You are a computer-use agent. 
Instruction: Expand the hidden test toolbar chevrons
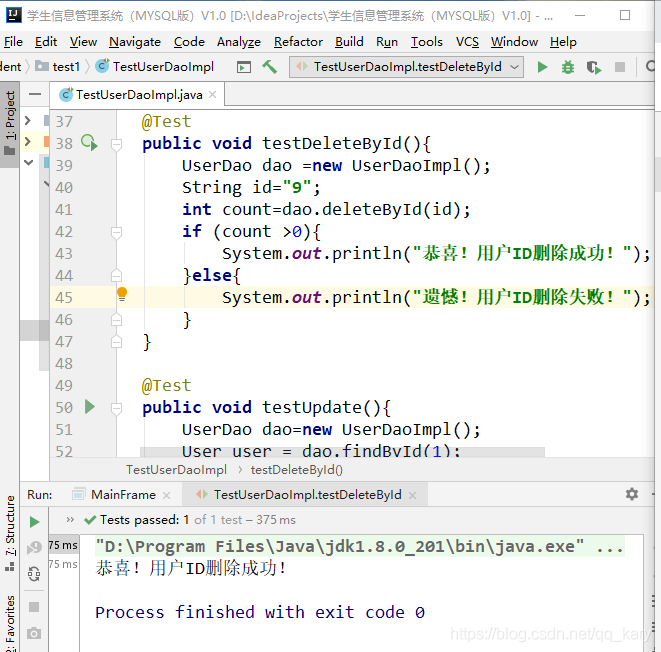(x=70, y=520)
